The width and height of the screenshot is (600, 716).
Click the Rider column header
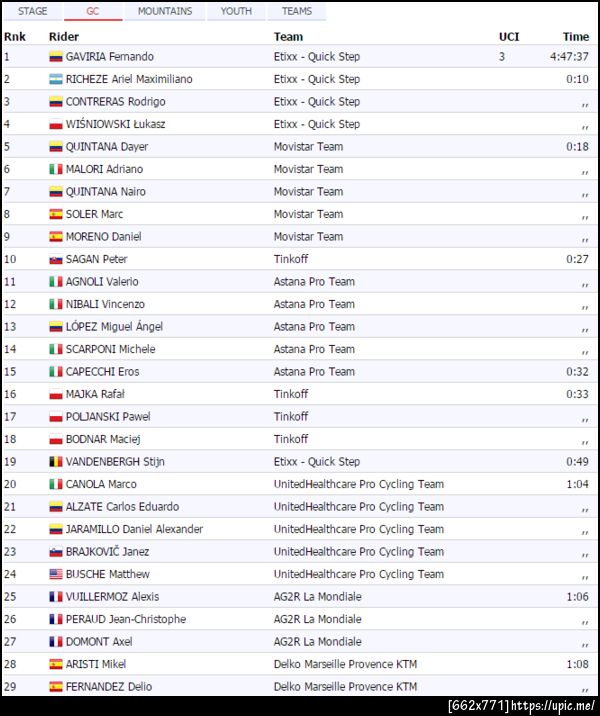tap(64, 36)
